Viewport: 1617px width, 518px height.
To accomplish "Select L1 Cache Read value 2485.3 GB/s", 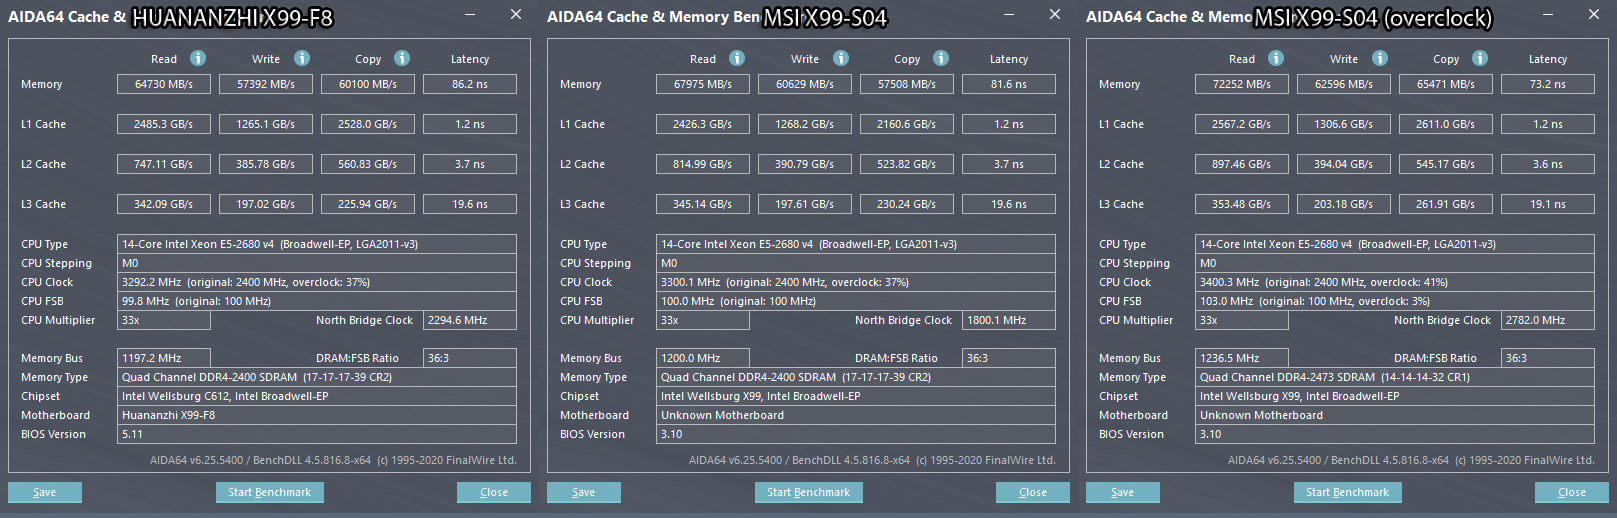I will (164, 124).
